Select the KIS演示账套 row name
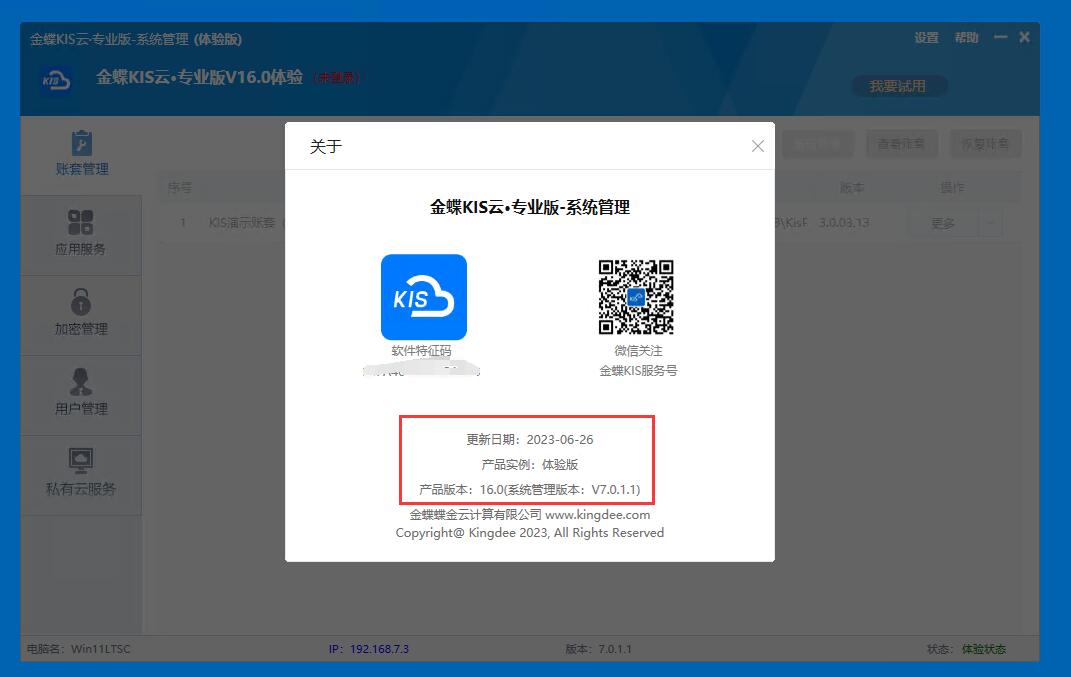 (242, 223)
